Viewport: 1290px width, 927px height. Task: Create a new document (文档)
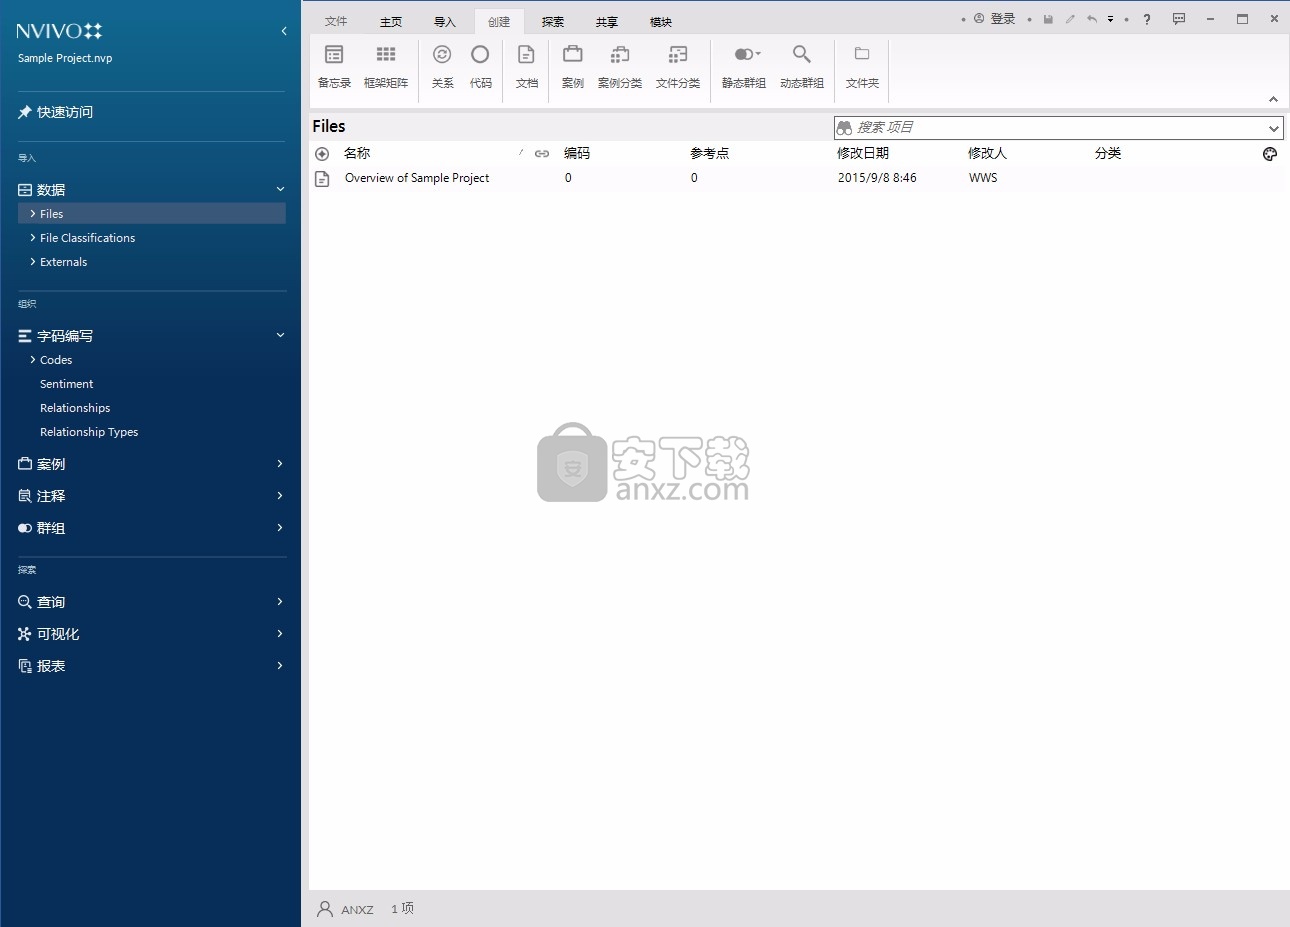(526, 67)
